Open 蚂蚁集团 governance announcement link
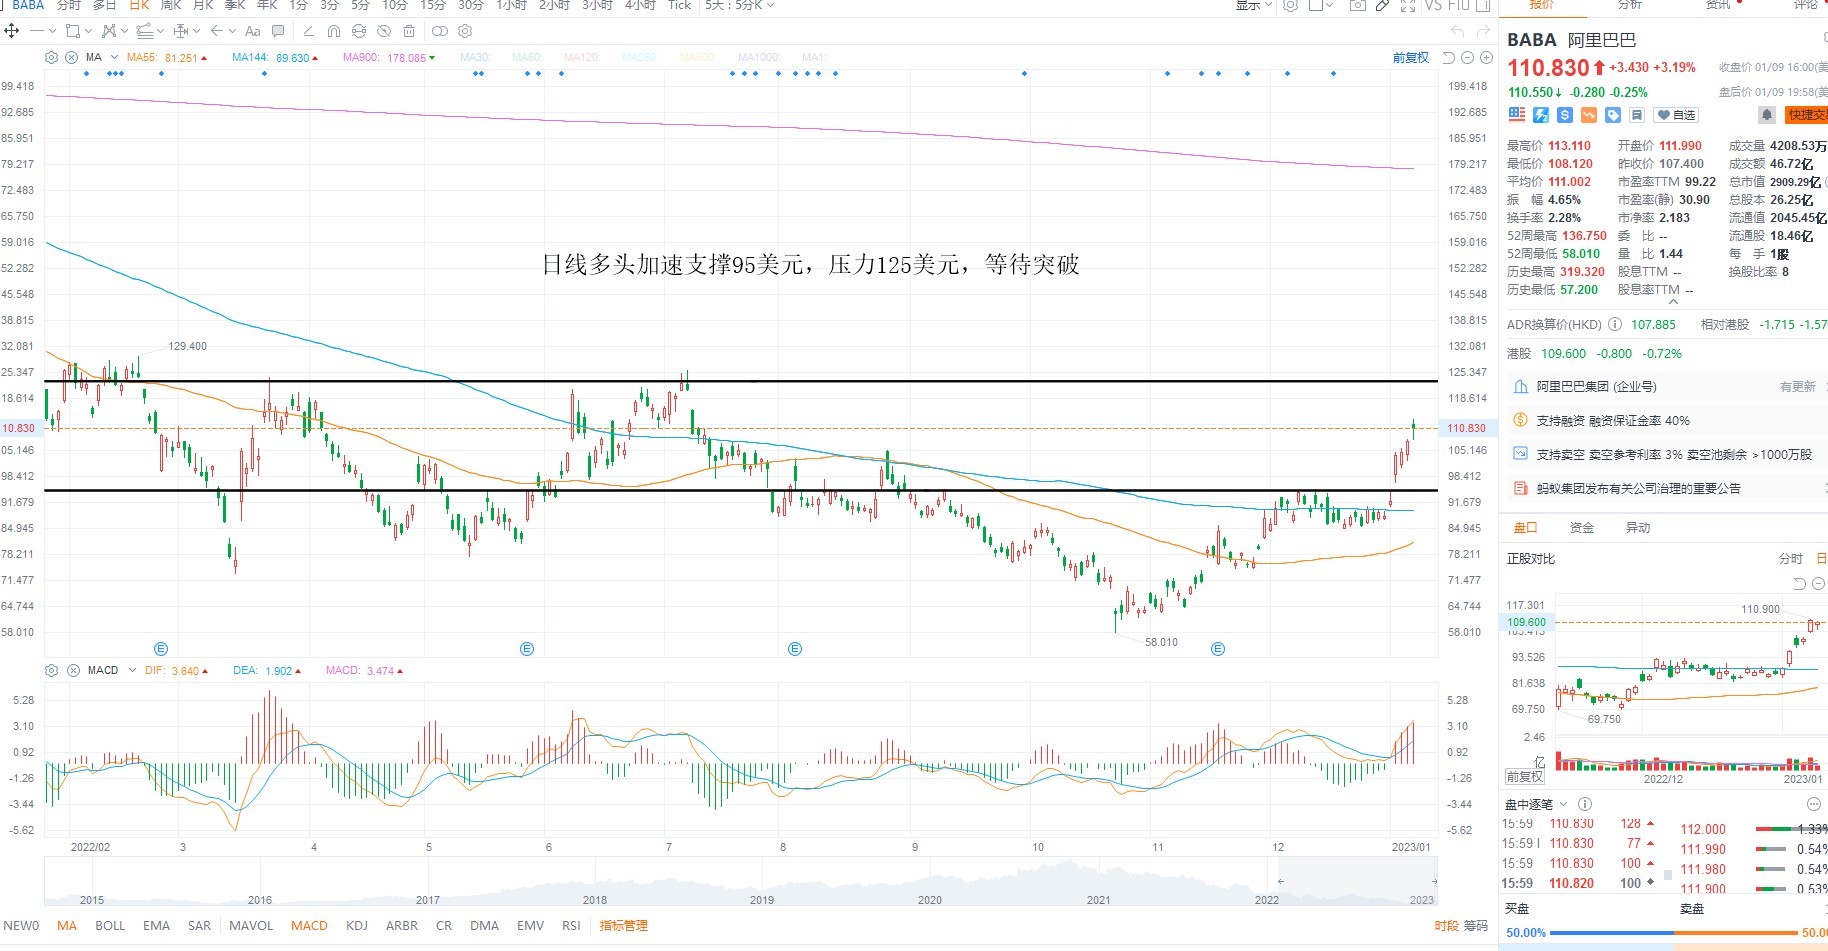The image size is (1828, 951). point(1638,489)
